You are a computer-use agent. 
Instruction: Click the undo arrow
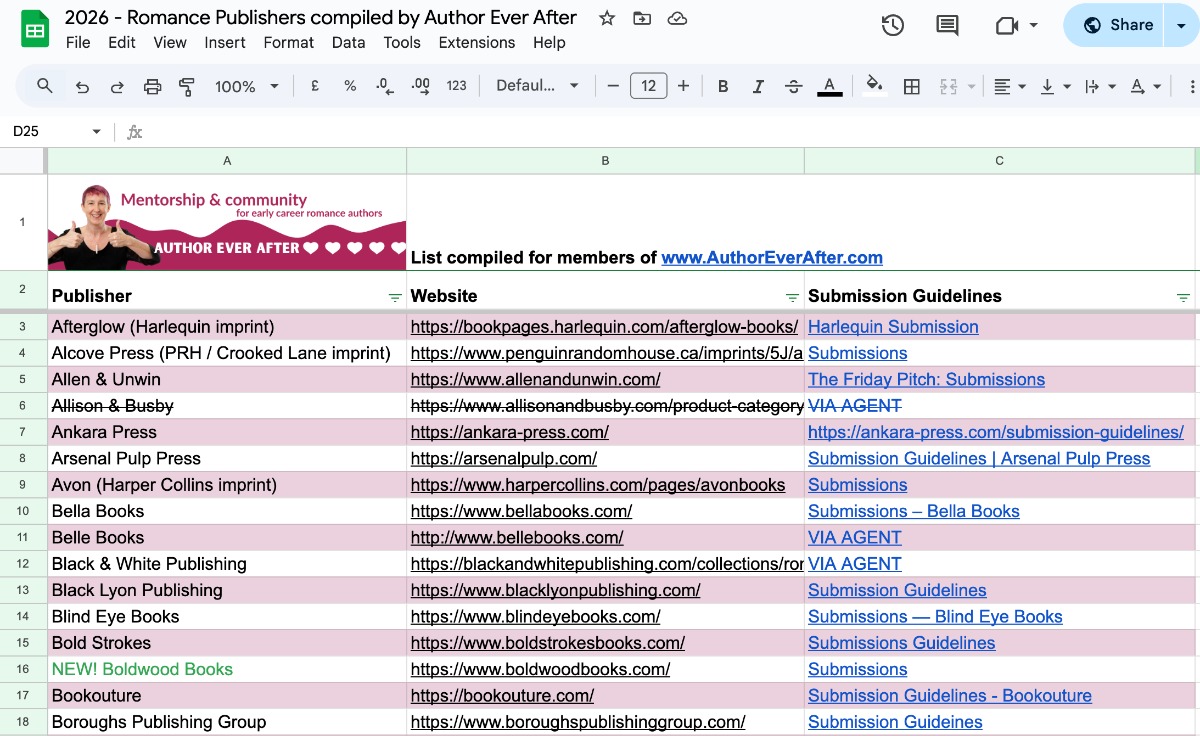(x=83, y=87)
